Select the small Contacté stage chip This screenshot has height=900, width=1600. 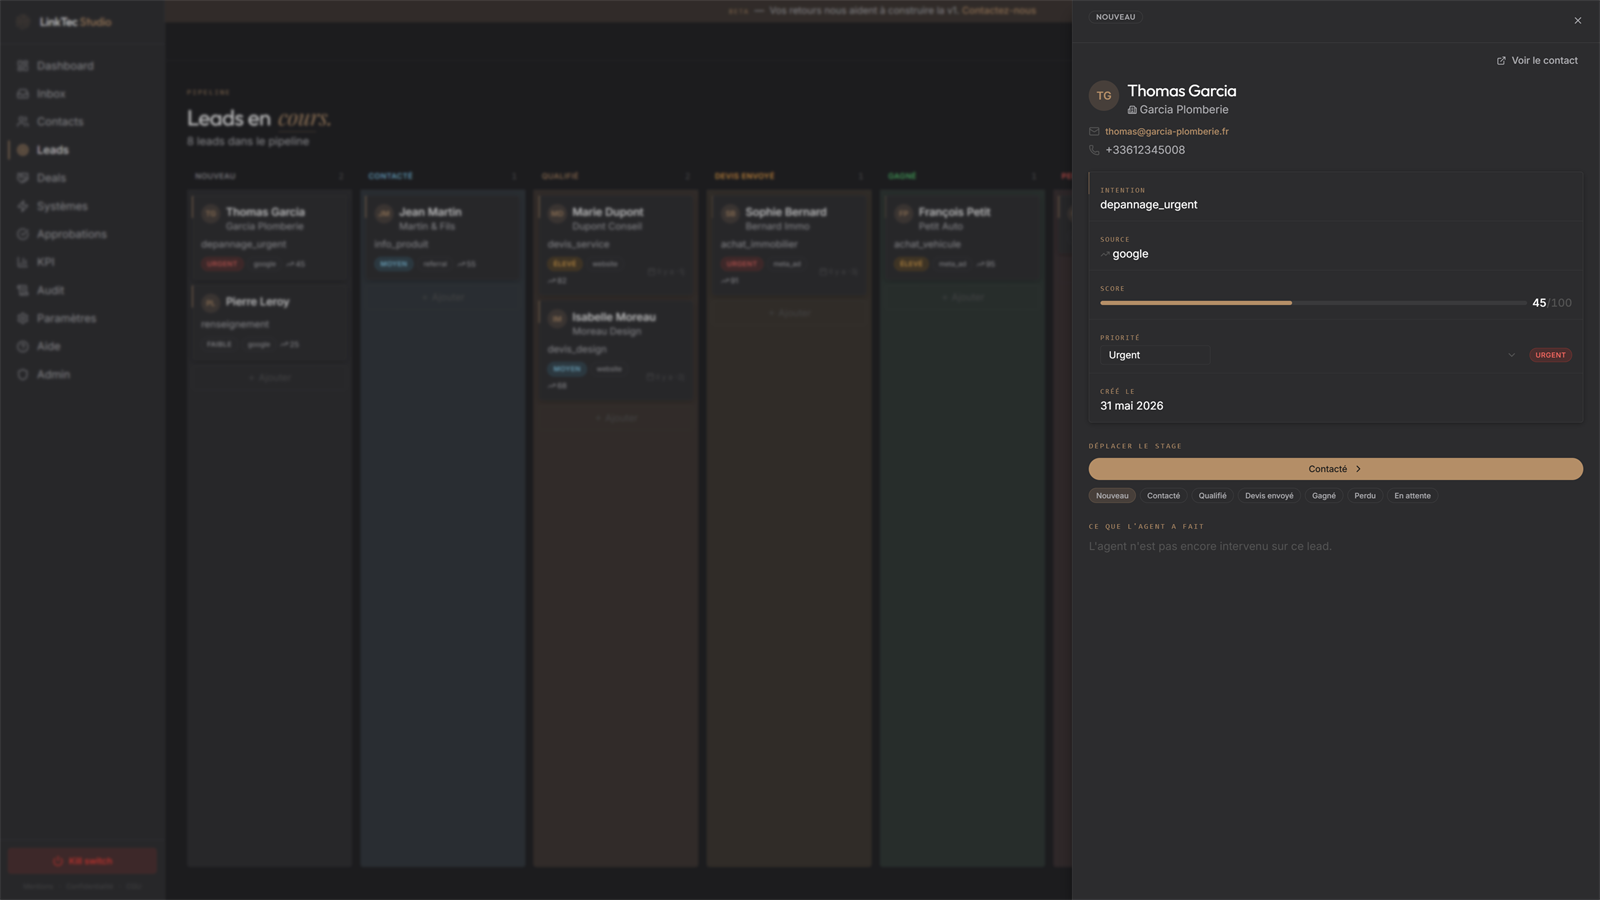(1163, 496)
